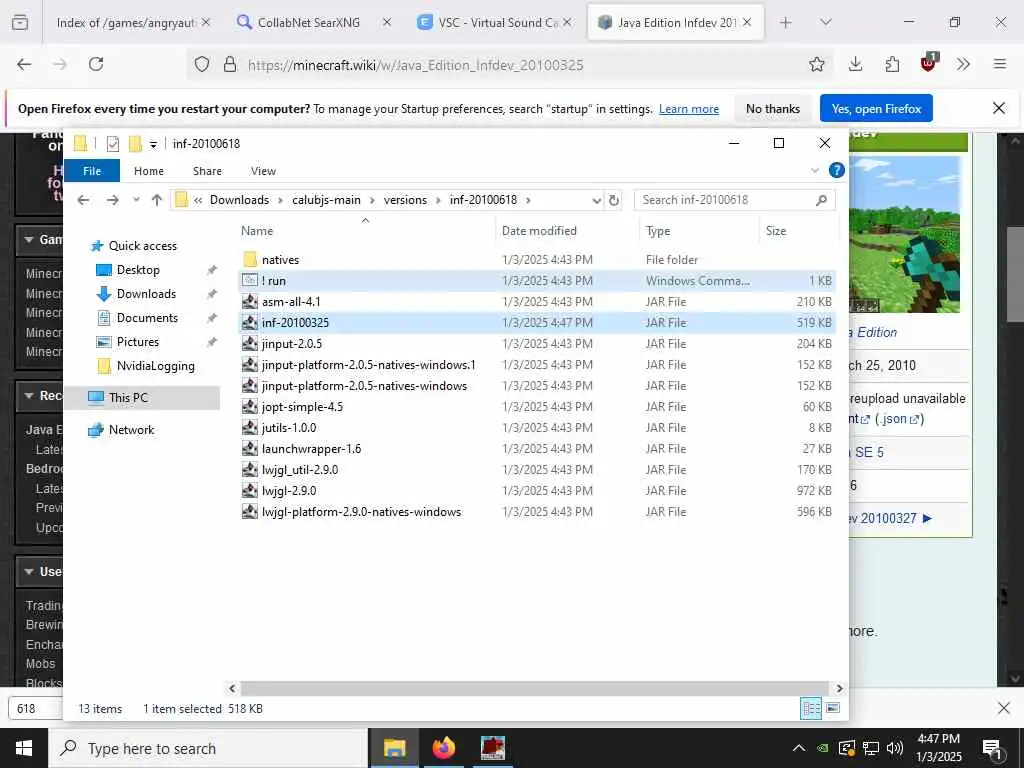The image size is (1024, 768).
Task: Open the View ribbon tab
Action: pyautogui.click(x=263, y=170)
